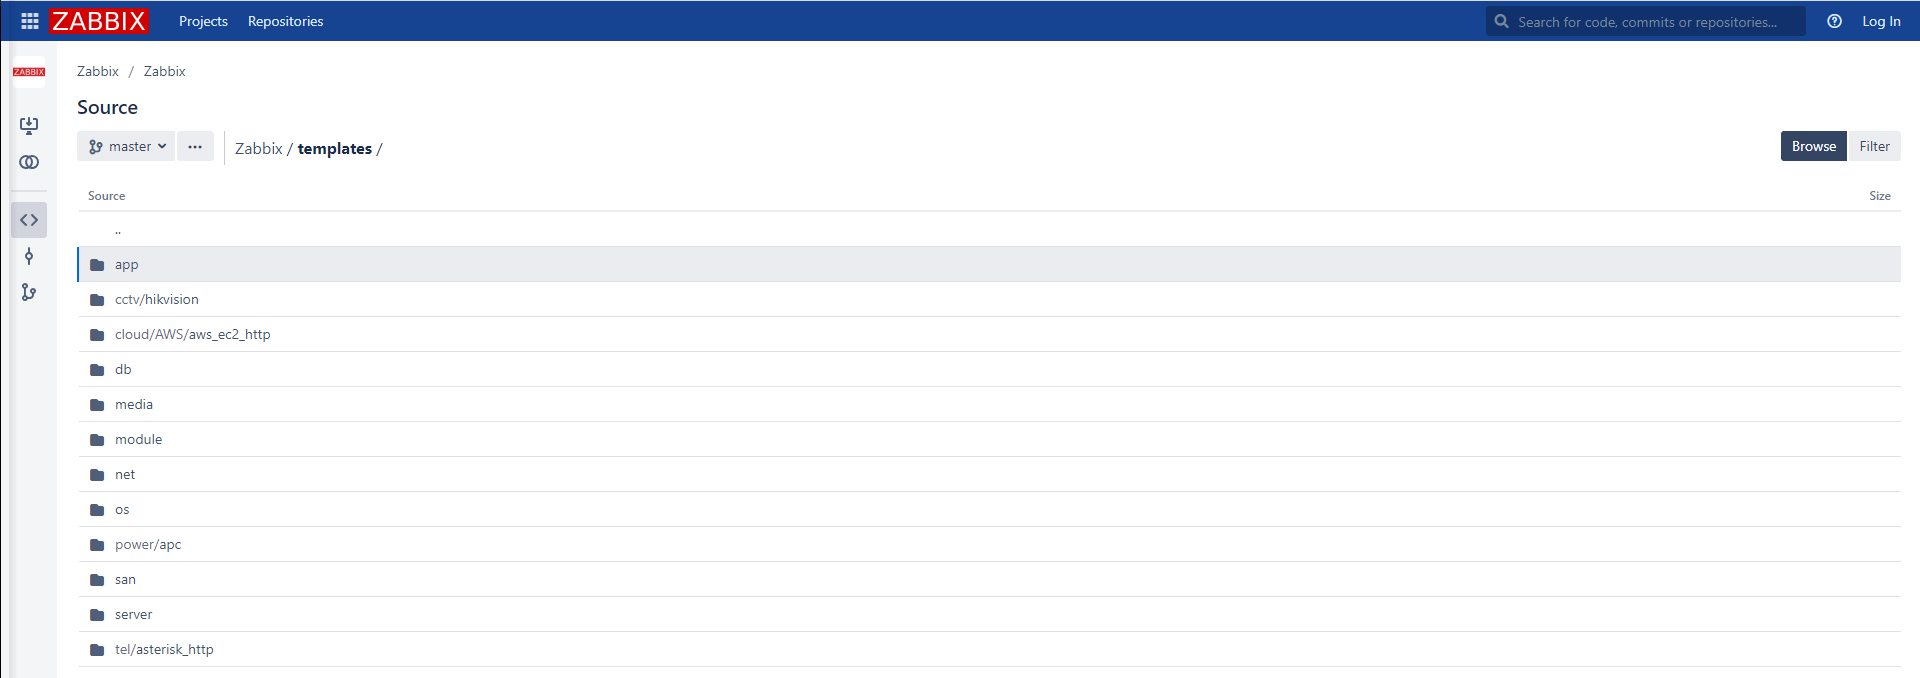Click the Log In link
This screenshot has width=1920, height=678.
pos(1881,21)
